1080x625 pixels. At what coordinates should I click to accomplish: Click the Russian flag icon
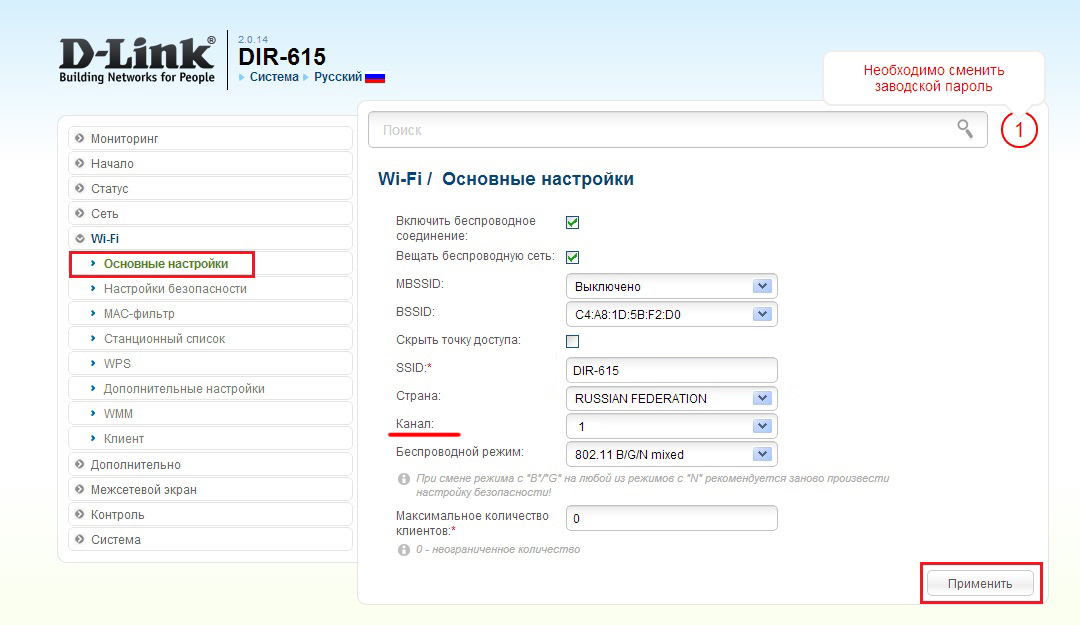point(375,78)
